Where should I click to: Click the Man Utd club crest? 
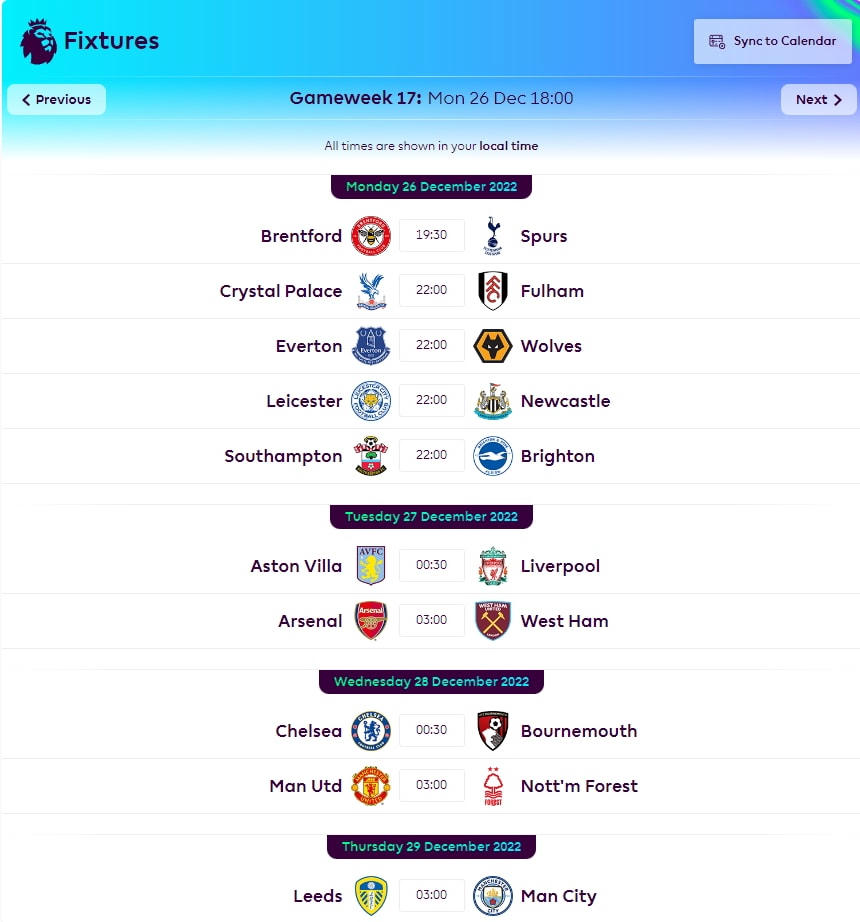(x=371, y=786)
